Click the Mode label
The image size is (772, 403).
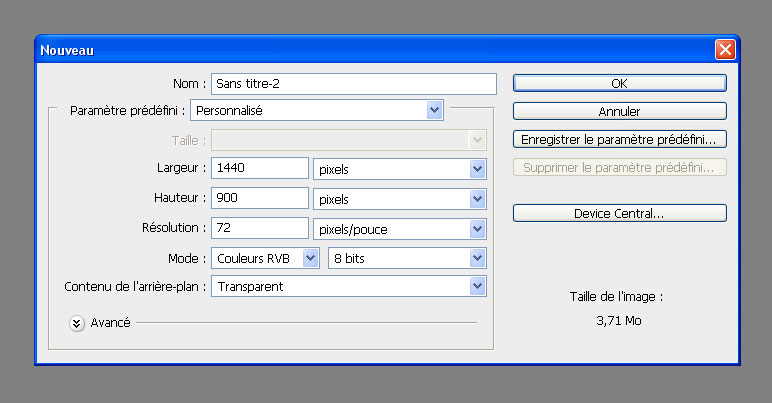[187, 258]
